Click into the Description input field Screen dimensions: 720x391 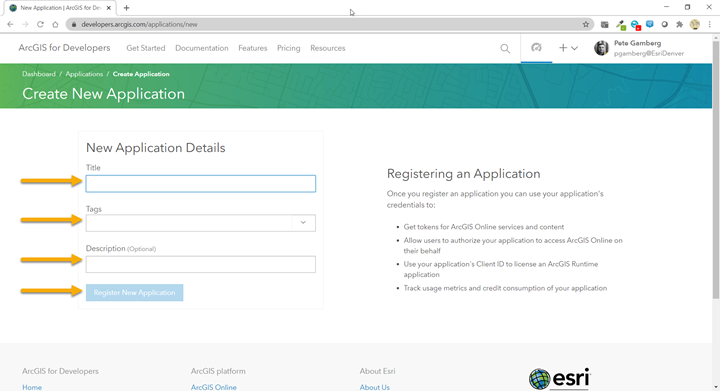click(x=201, y=264)
